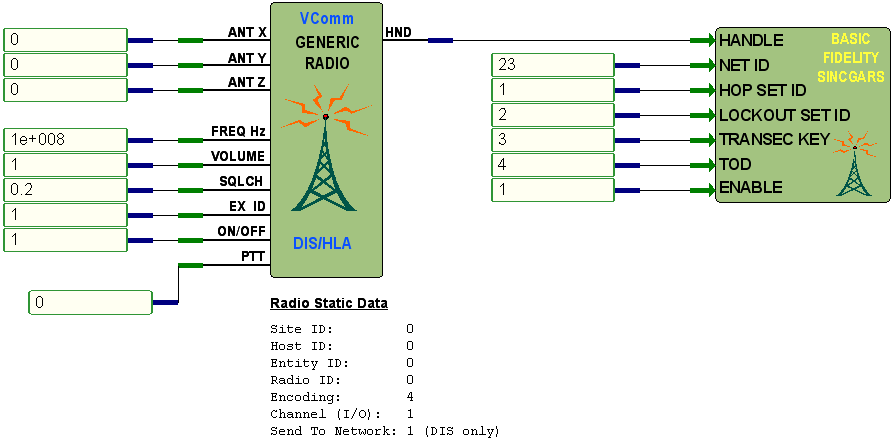Click the LOCKOUT SET ID port arrow
Image resolution: width=896 pixels, height=444 pixels.
click(x=703, y=115)
